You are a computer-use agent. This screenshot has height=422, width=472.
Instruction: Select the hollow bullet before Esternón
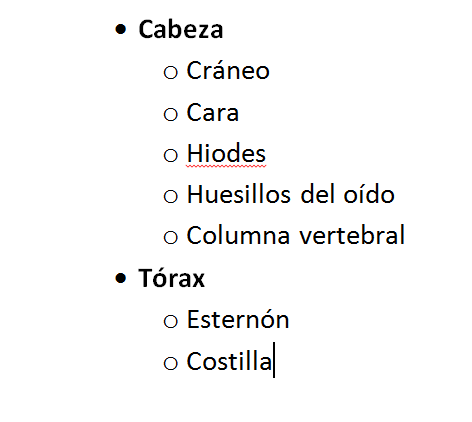pyautogui.click(x=171, y=321)
